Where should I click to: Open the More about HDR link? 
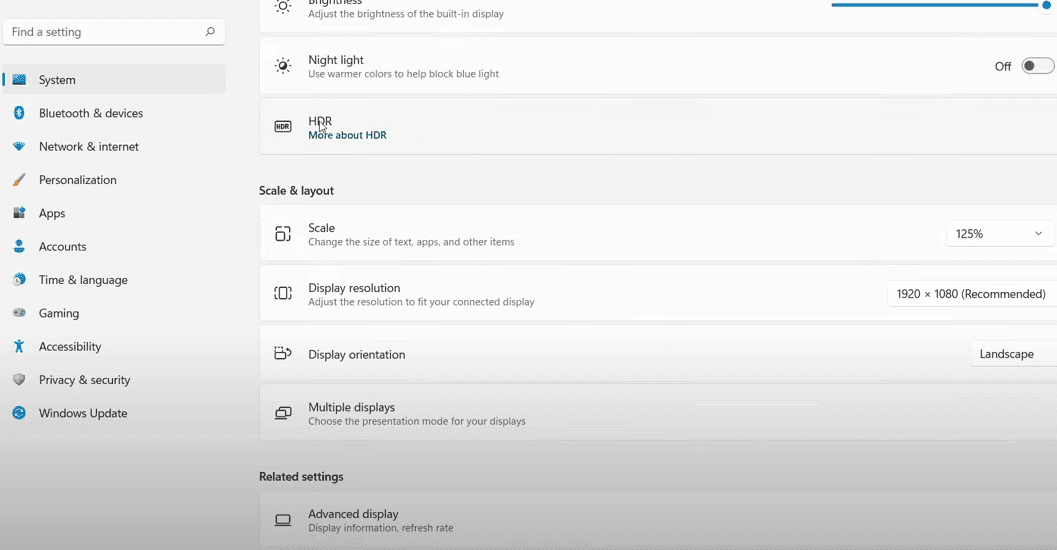click(347, 135)
